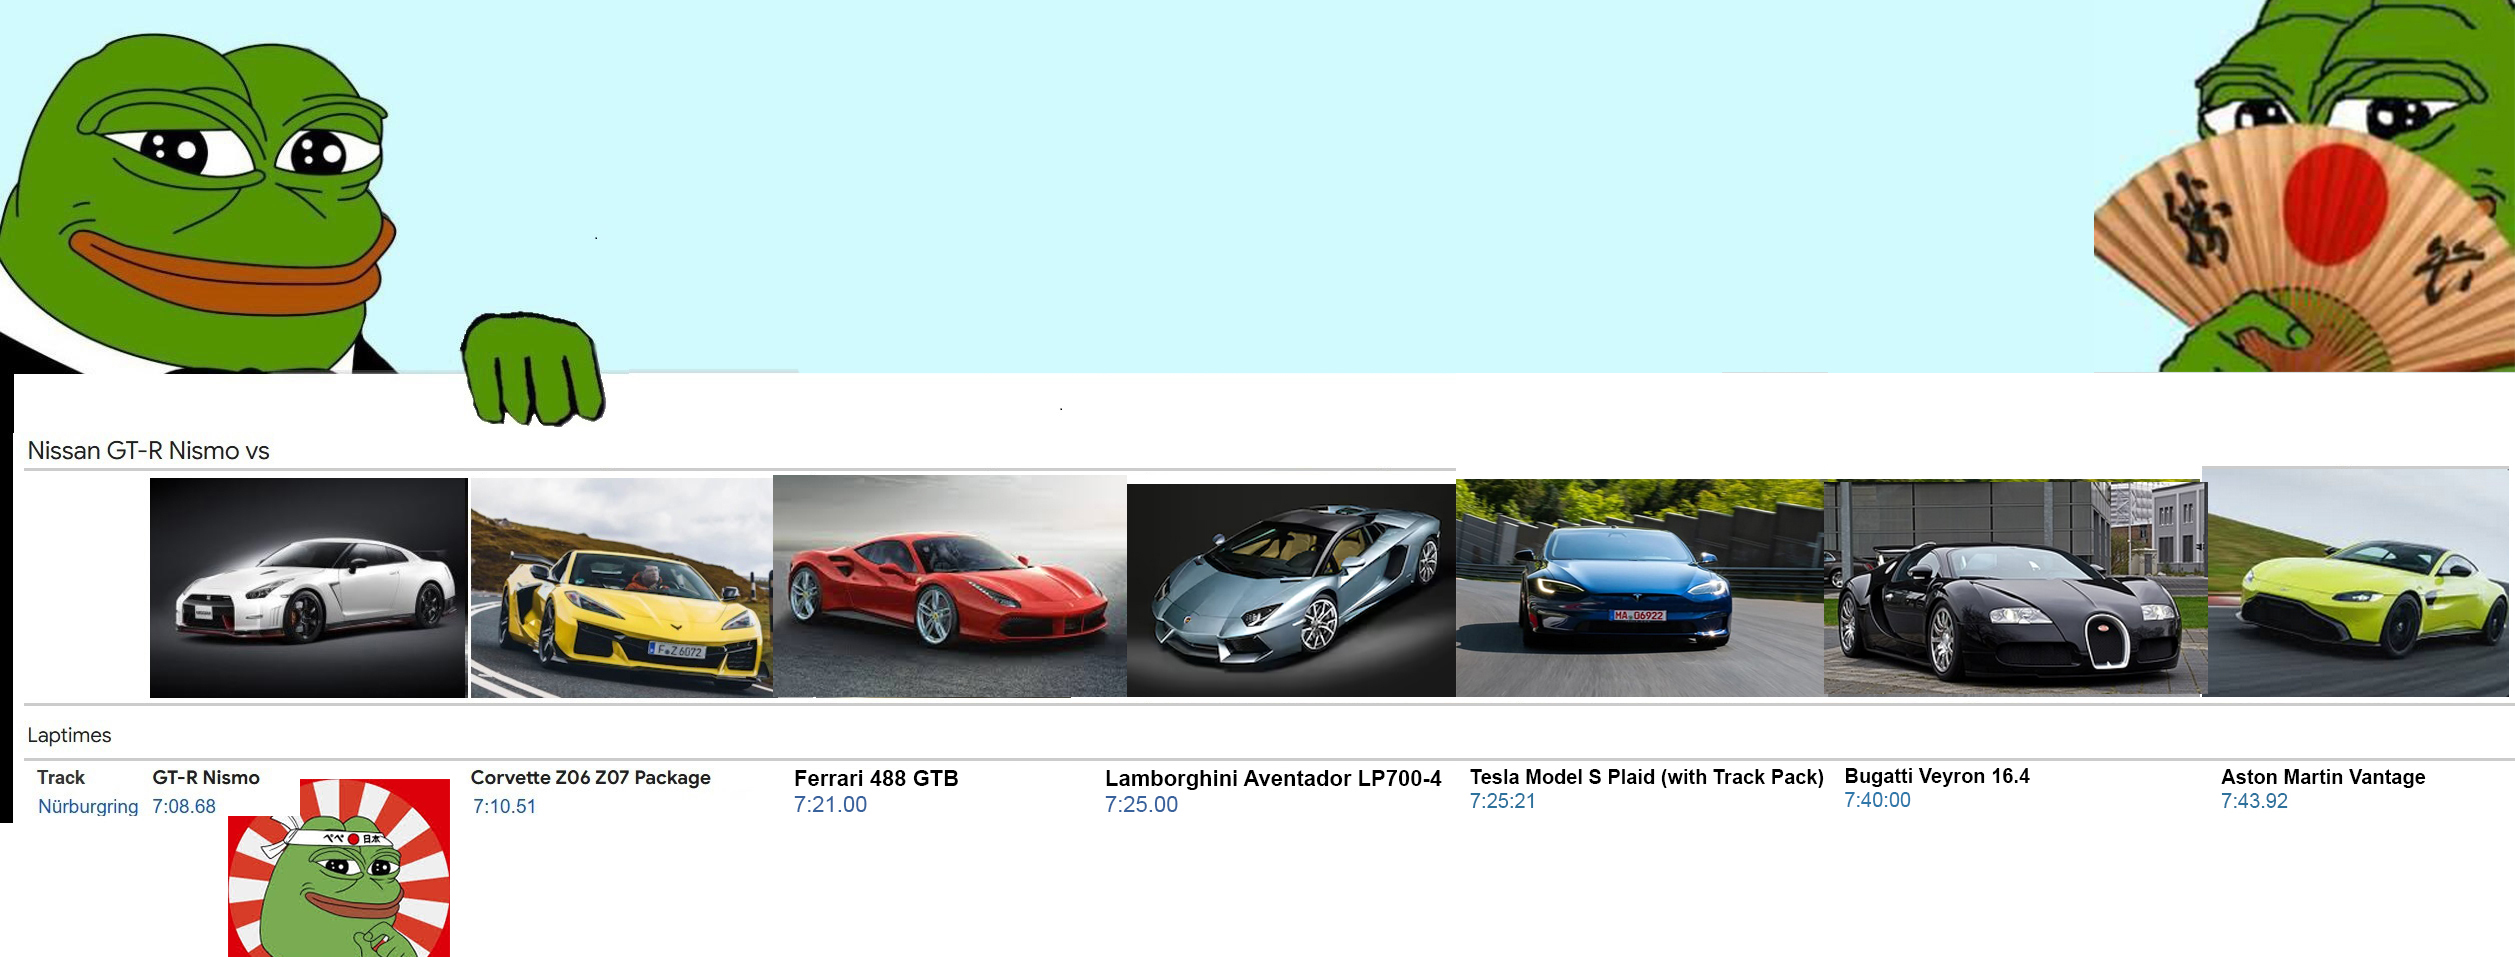Screen dimensions: 2515x957
Task: Select the black Bugatti Veyron picture
Action: (2015, 588)
